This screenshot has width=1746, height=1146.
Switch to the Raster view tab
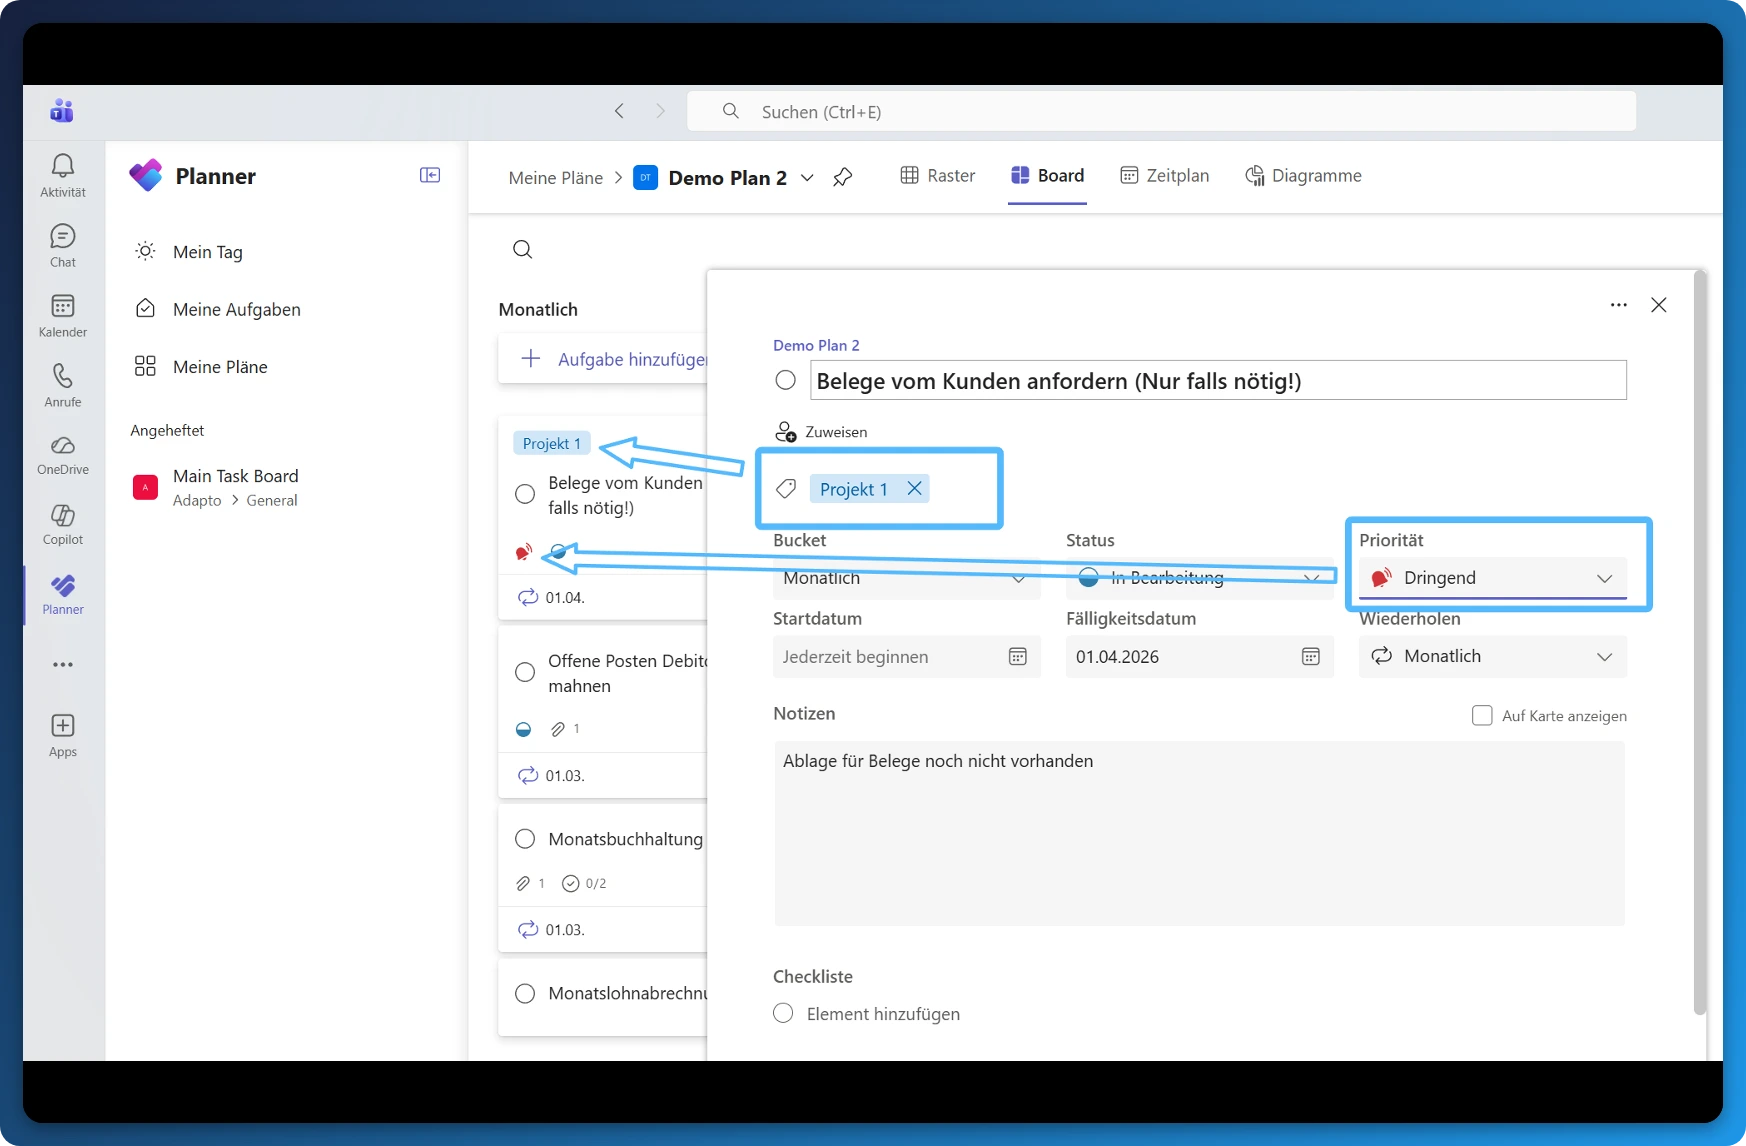click(x=937, y=176)
